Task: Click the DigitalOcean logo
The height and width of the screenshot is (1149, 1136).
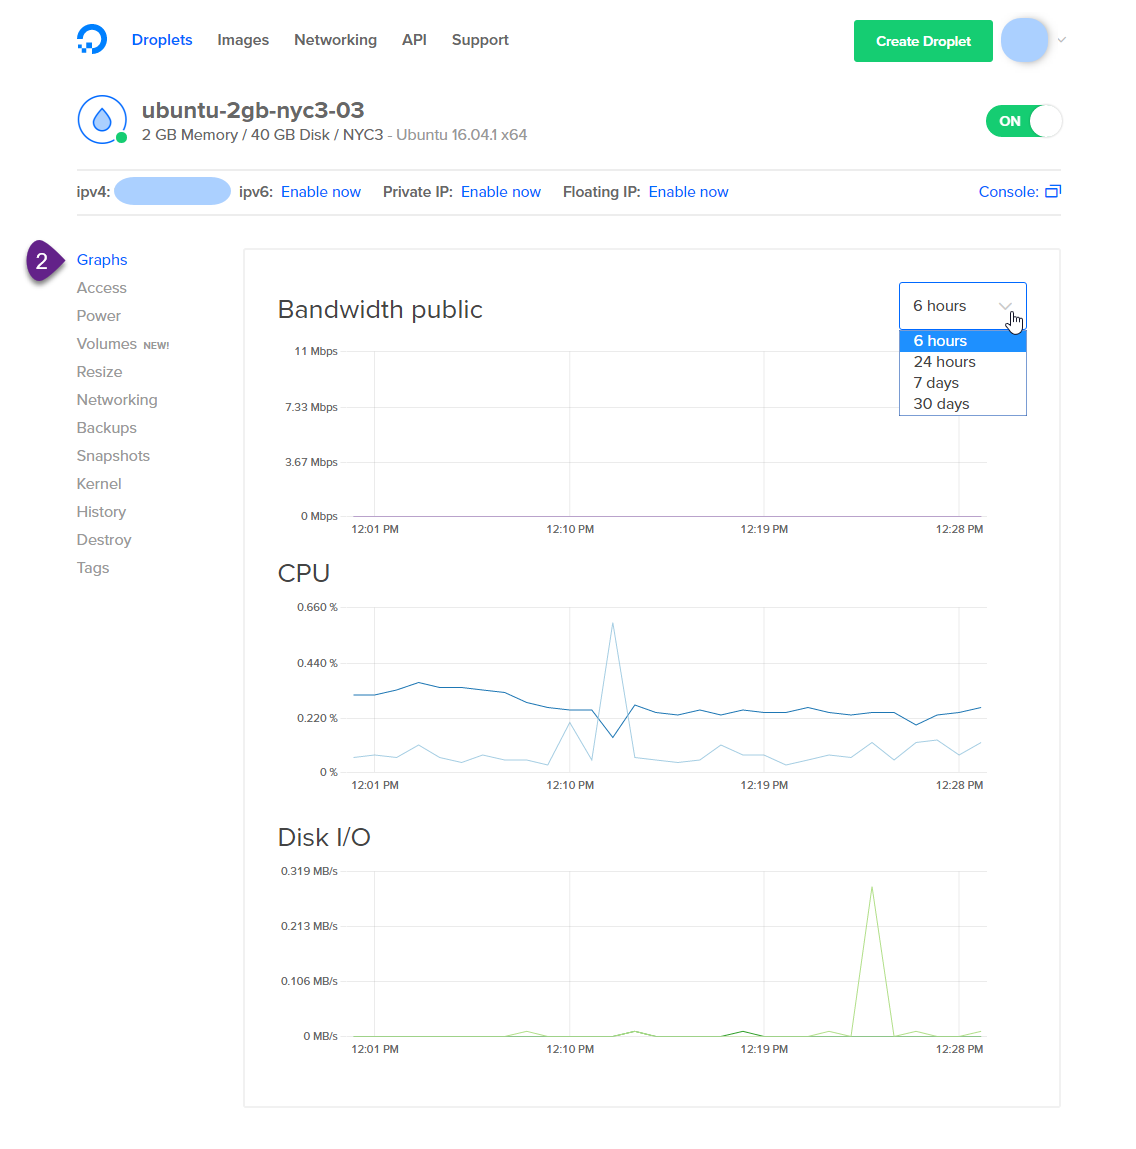Action: [x=91, y=39]
